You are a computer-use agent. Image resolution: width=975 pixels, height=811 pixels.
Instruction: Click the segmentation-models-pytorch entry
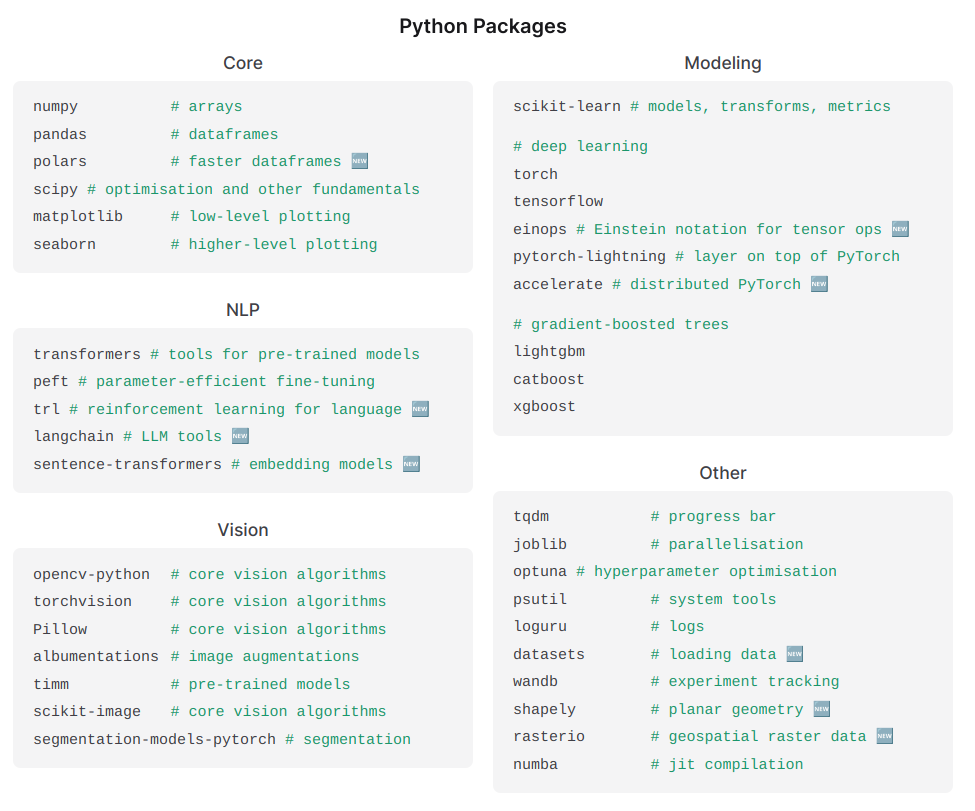pyautogui.click(x=153, y=739)
